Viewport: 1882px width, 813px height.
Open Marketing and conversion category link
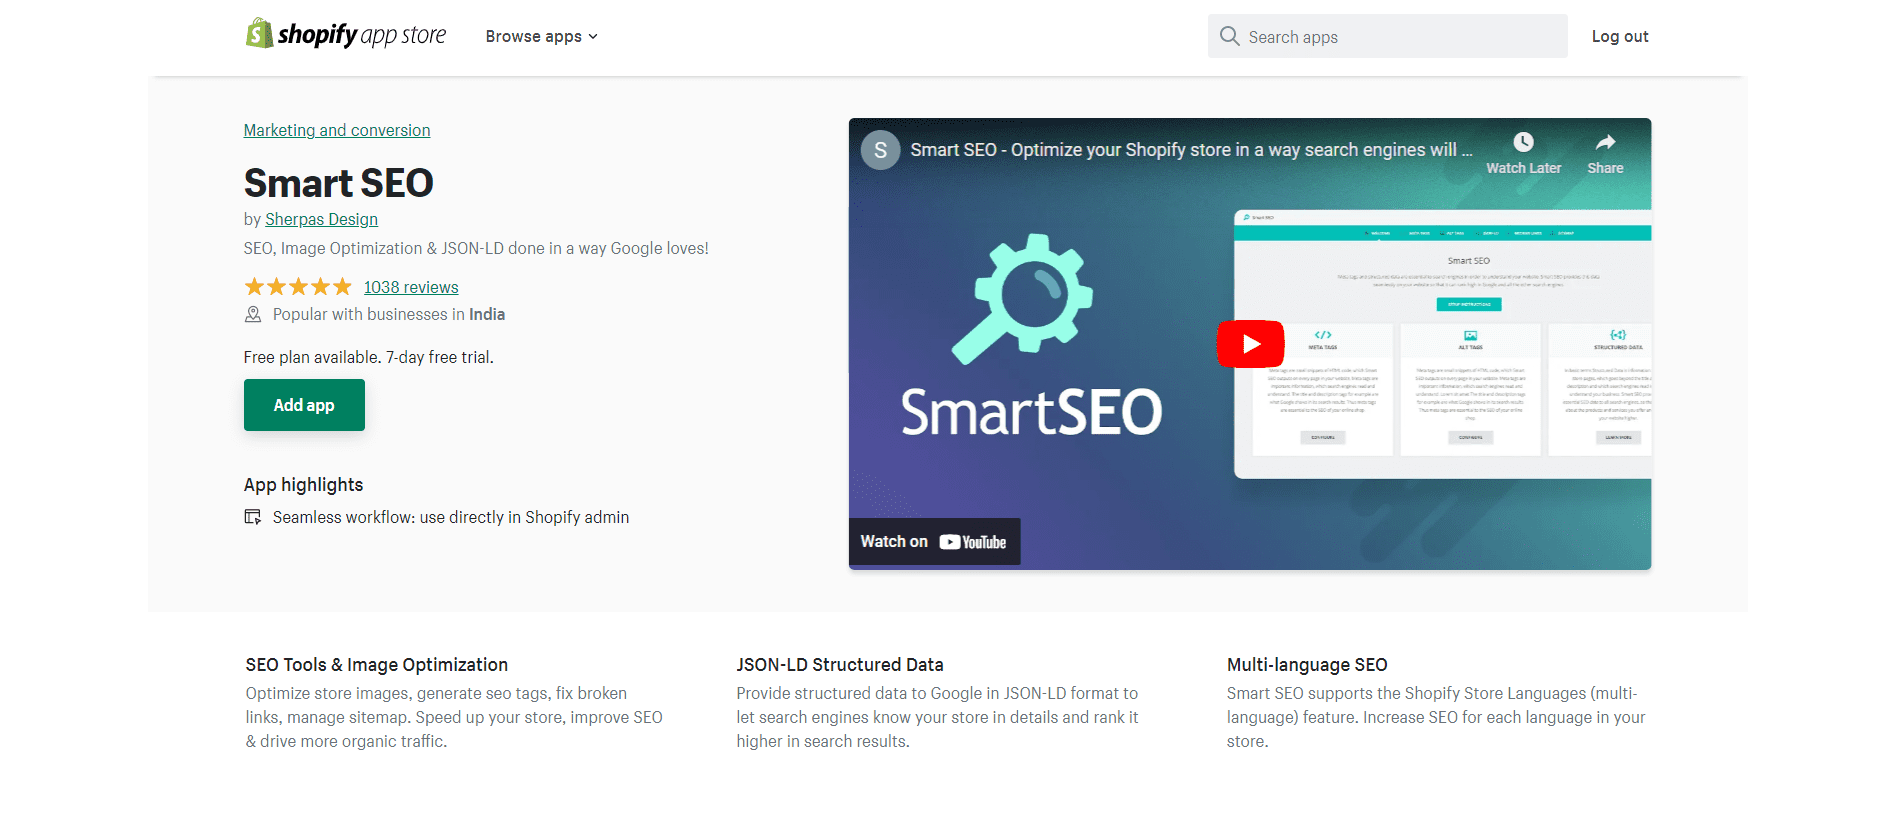337,130
